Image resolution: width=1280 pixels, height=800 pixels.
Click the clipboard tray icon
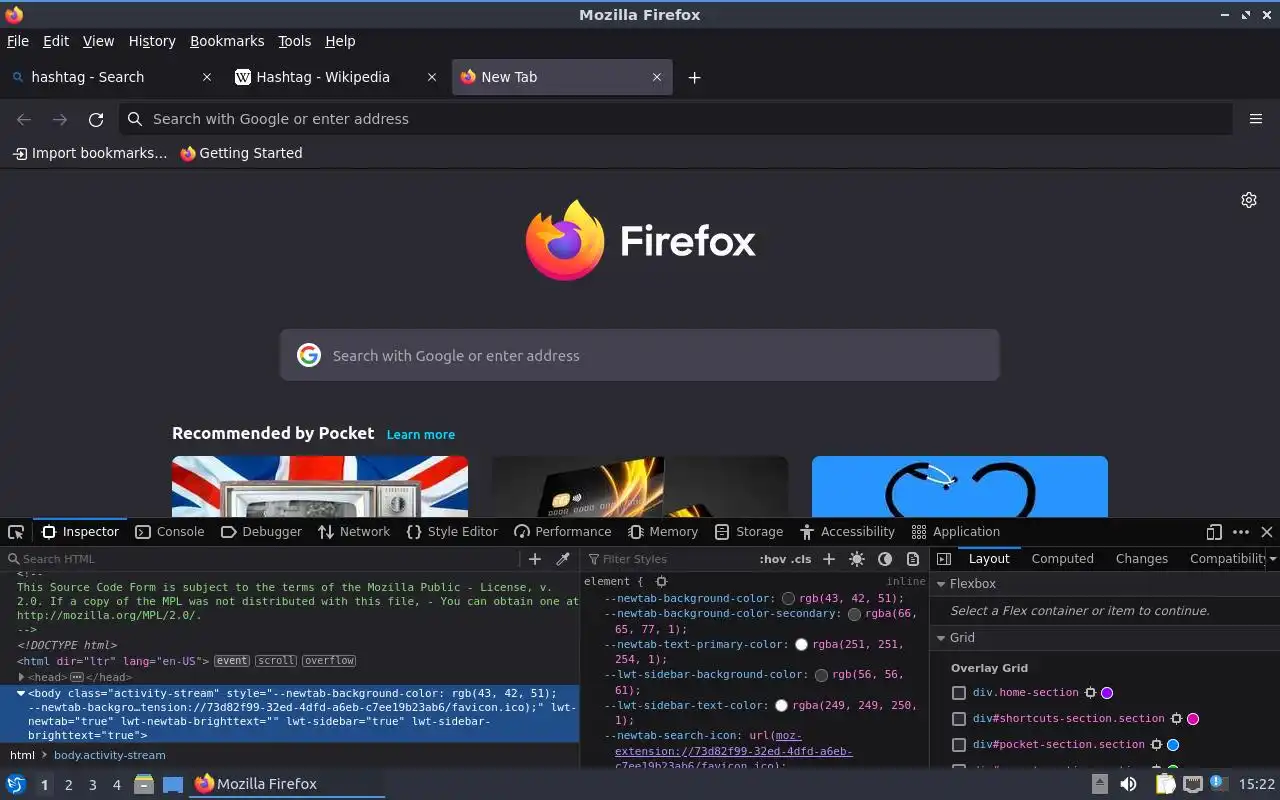[x=1165, y=784]
